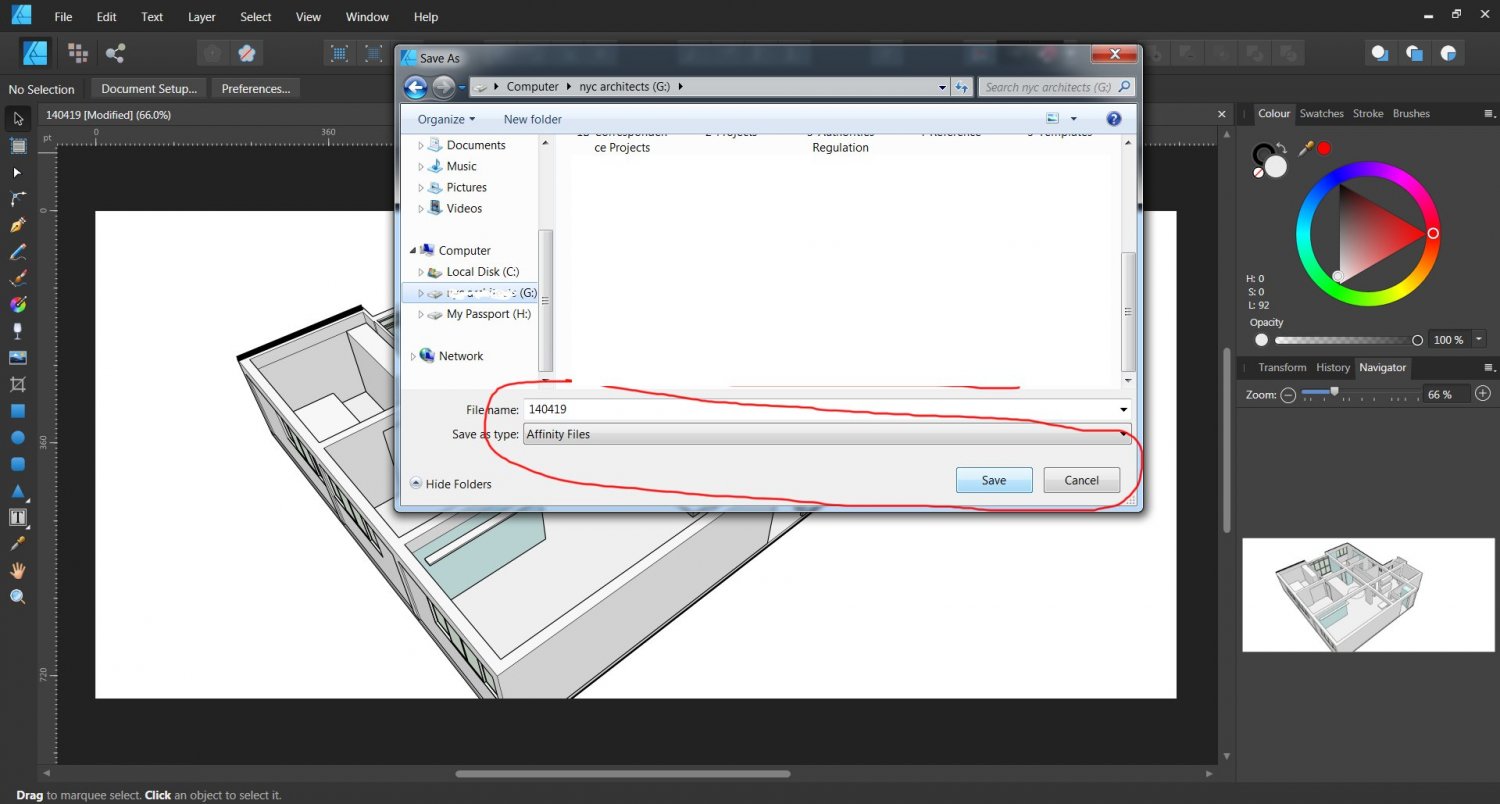
Task: Click the File name input field
Action: (x=828, y=409)
